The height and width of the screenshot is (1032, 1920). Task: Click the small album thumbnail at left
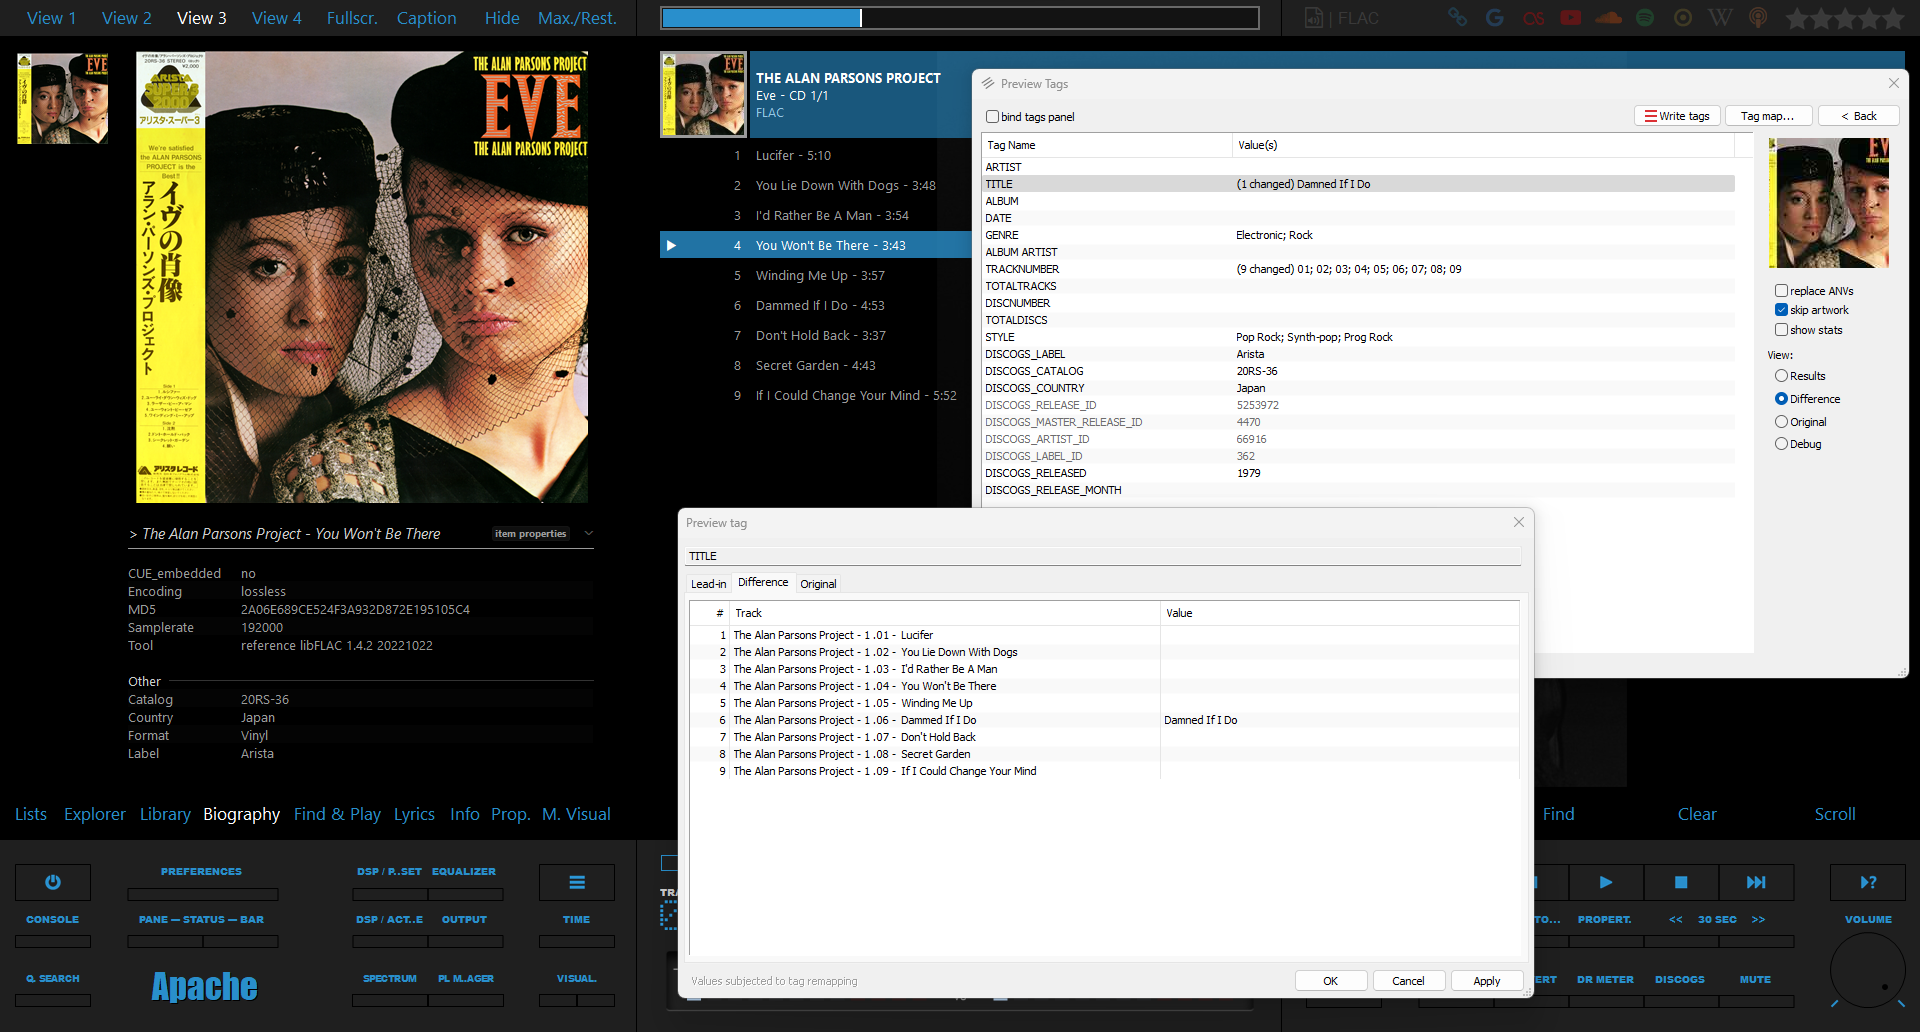tap(62, 98)
